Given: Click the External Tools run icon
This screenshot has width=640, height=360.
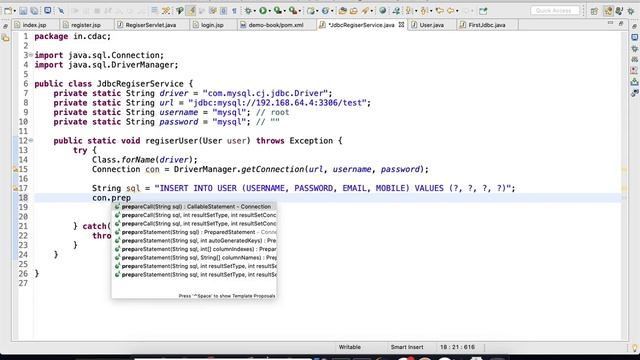Looking at the screenshot, I should tap(292, 11).
